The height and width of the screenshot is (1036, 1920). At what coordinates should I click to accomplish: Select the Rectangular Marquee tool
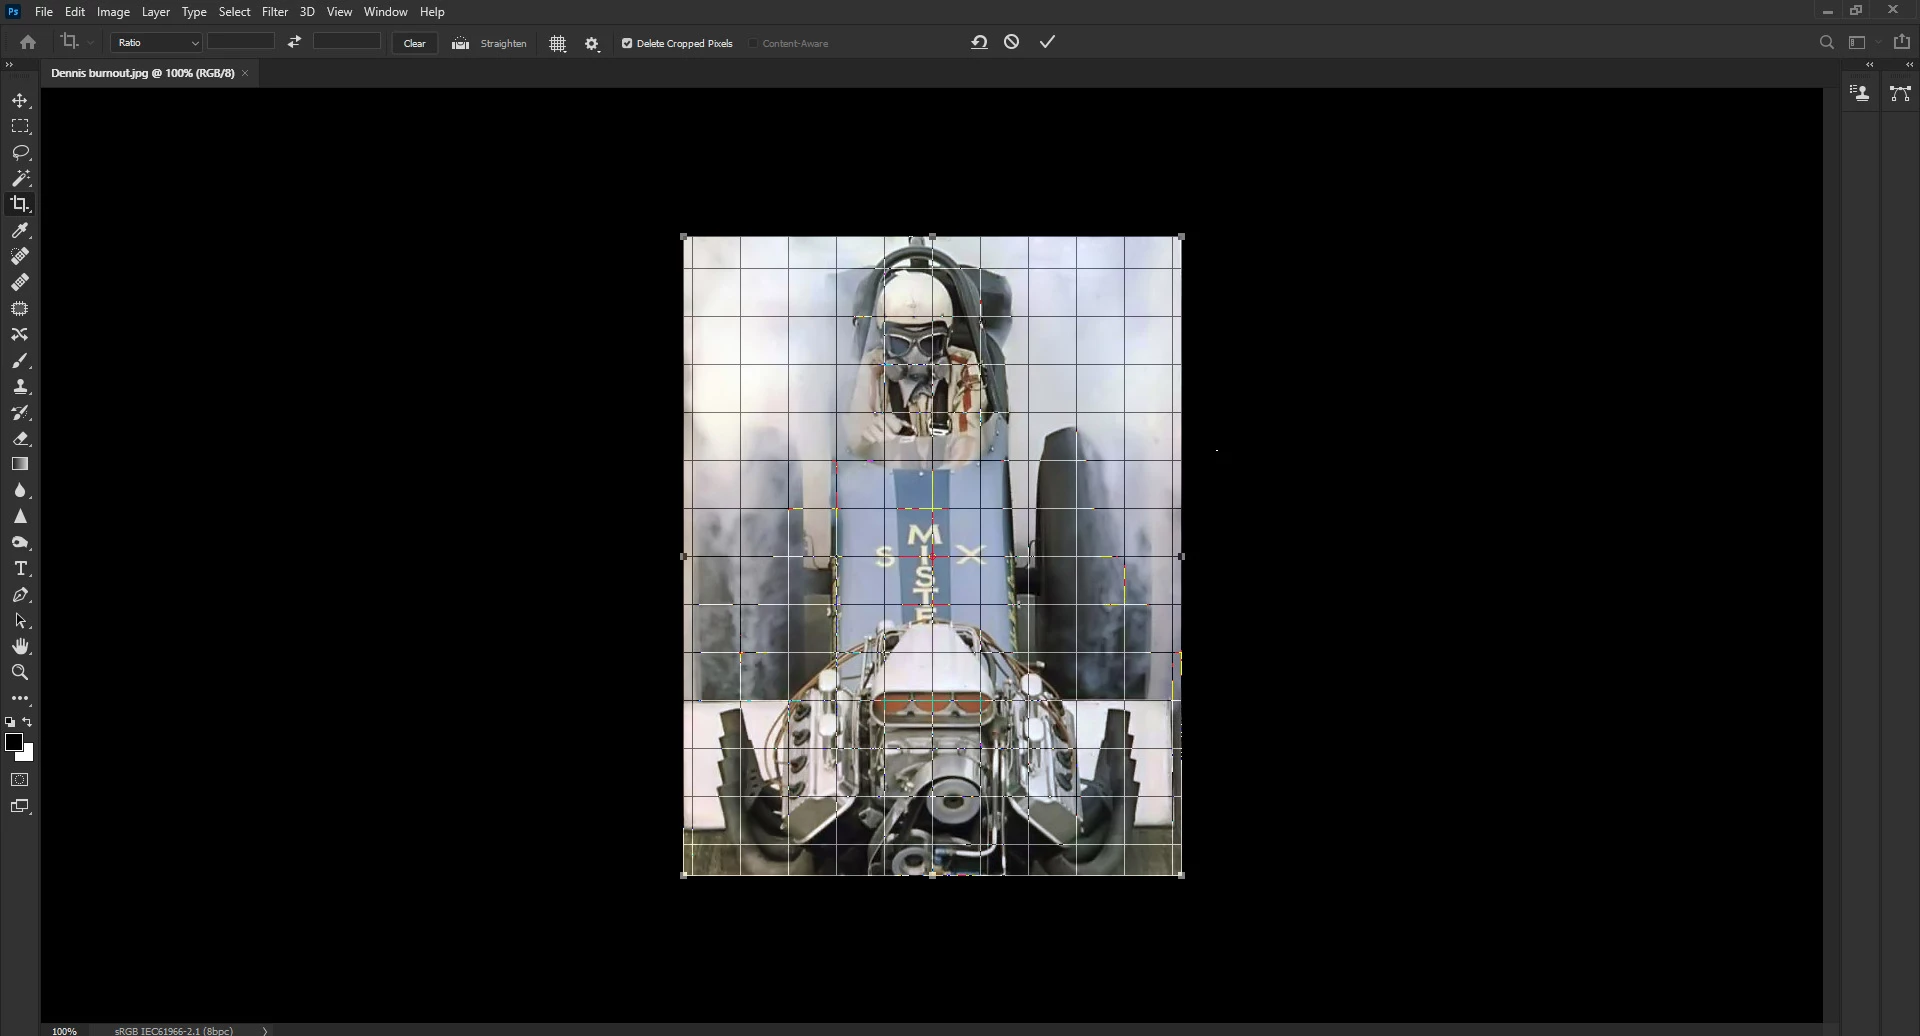20,127
